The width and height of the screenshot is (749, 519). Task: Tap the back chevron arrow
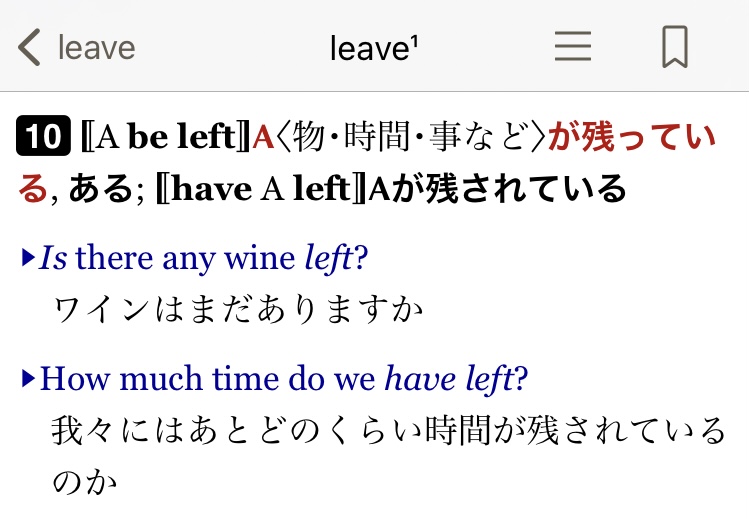pyautogui.click(x=30, y=47)
